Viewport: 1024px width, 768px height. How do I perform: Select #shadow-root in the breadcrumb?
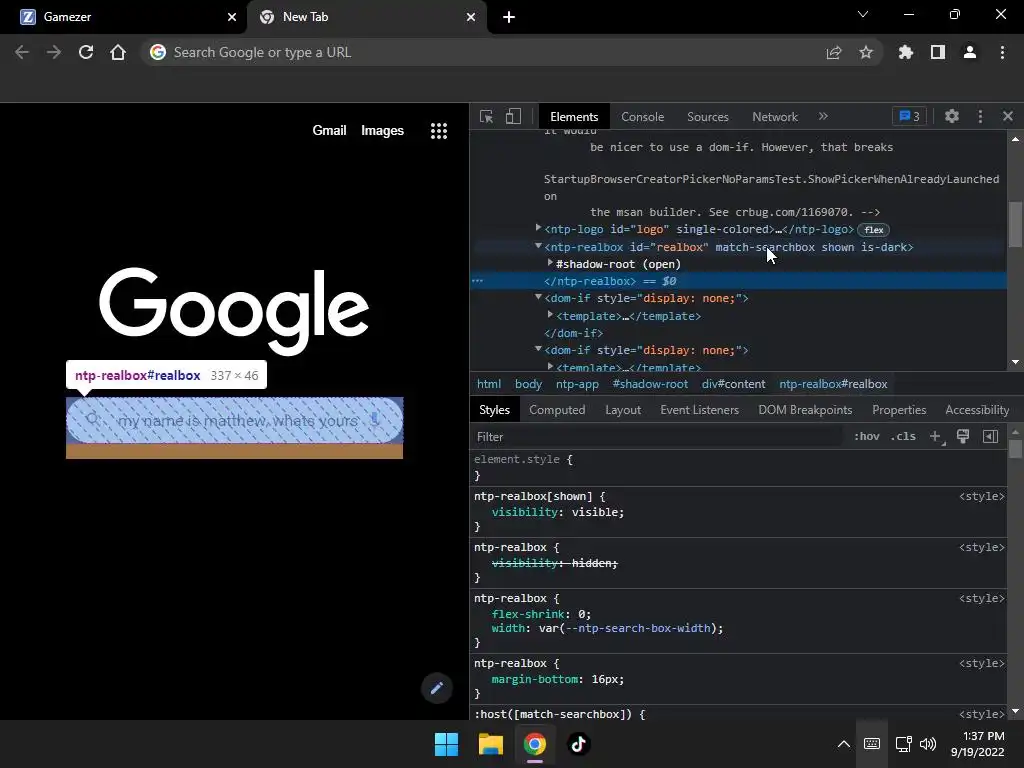(650, 384)
